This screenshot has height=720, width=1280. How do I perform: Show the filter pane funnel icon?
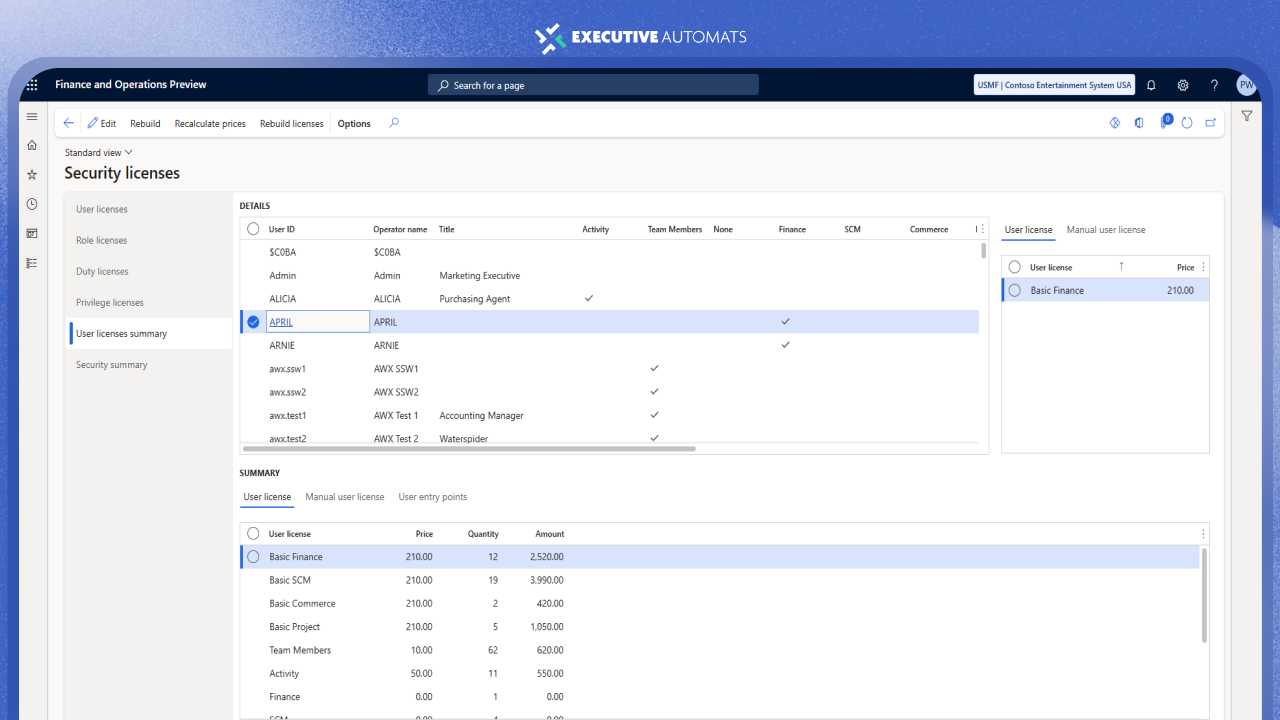point(1247,116)
